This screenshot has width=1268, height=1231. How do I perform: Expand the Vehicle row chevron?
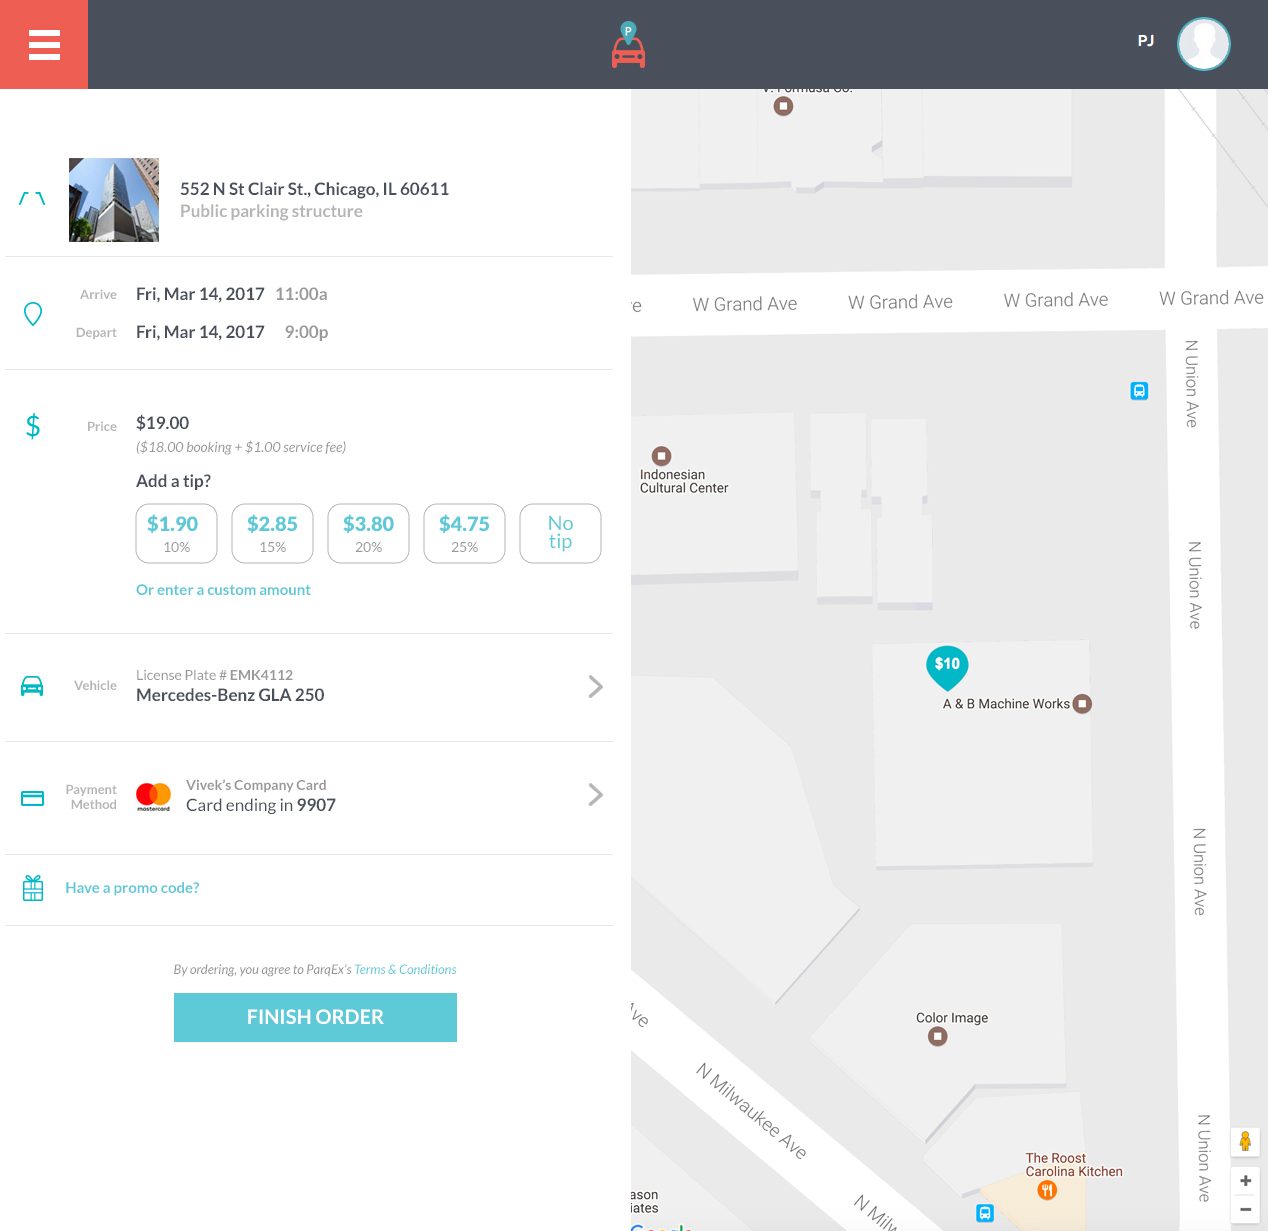click(595, 686)
